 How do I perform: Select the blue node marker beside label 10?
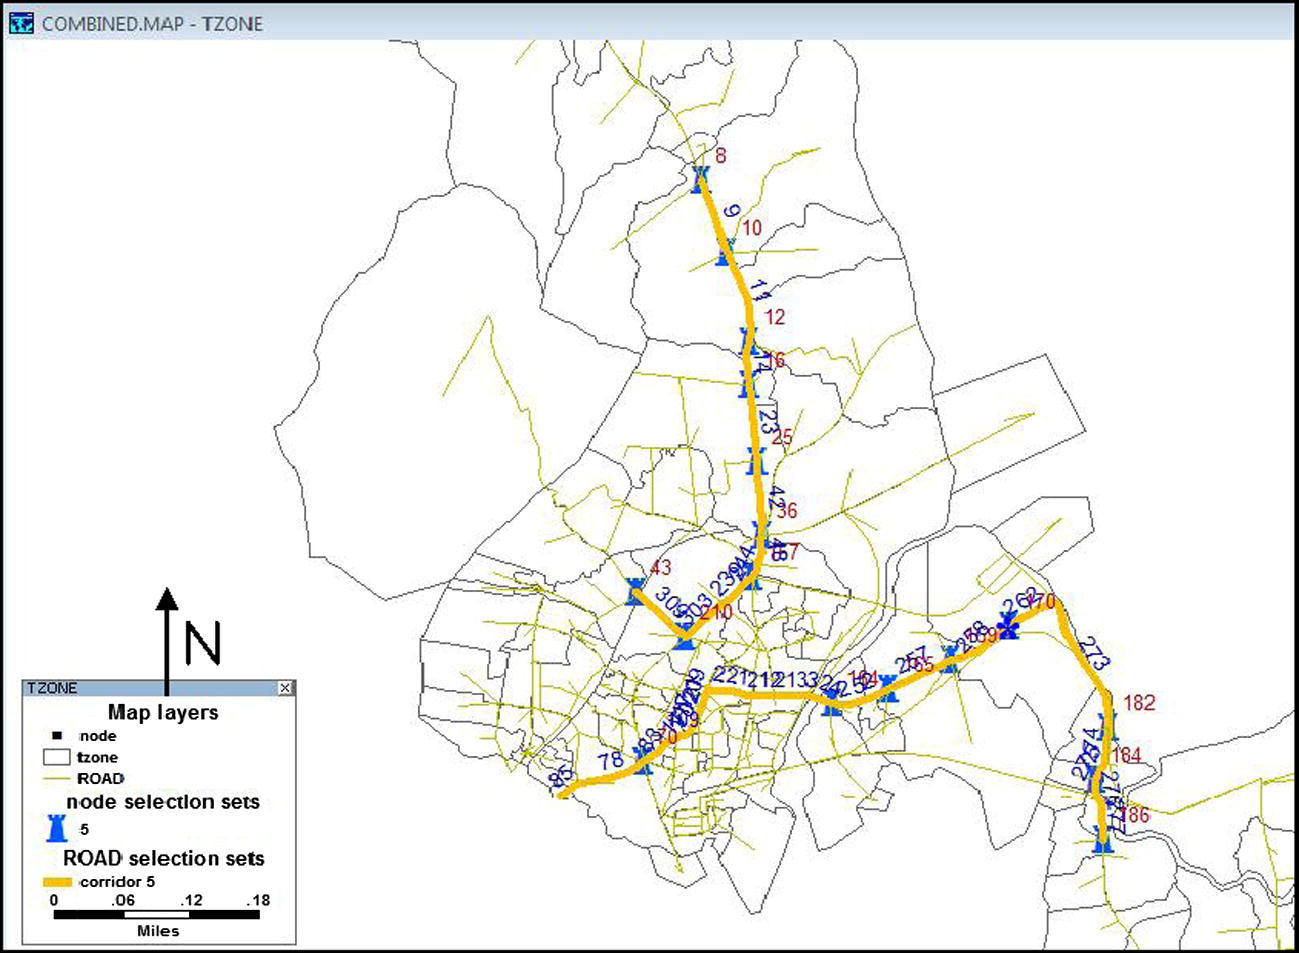pyautogui.click(x=726, y=252)
